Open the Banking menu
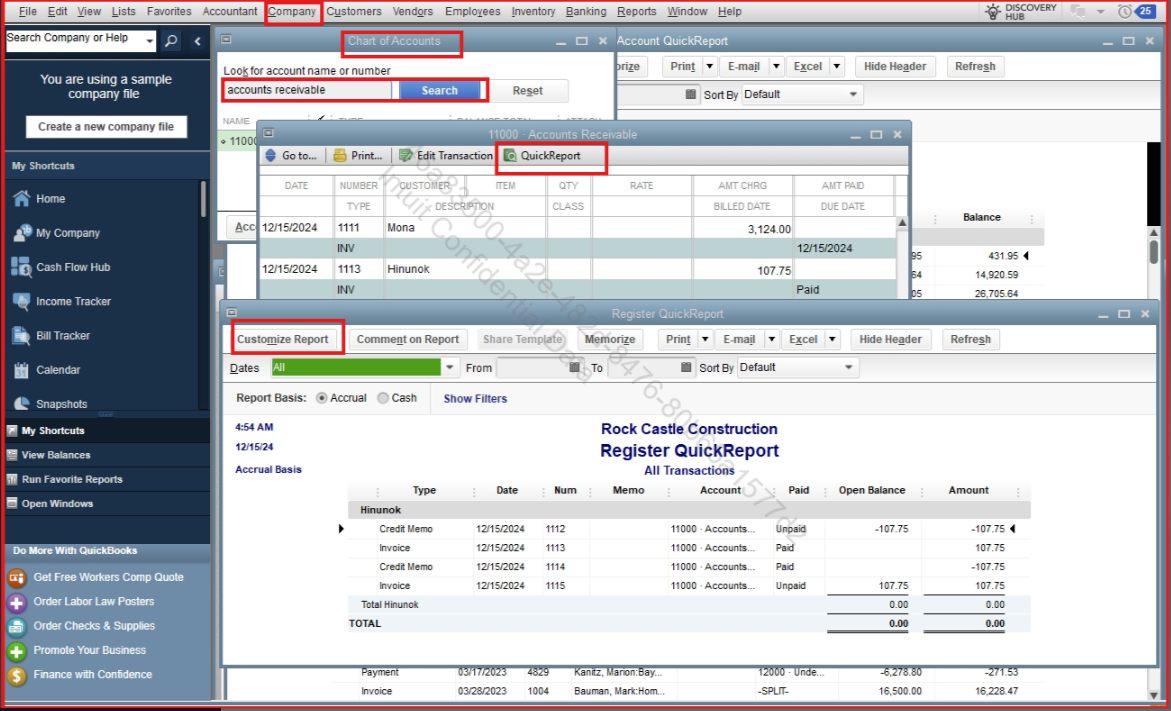The height and width of the screenshot is (711, 1171). (586, 11)
